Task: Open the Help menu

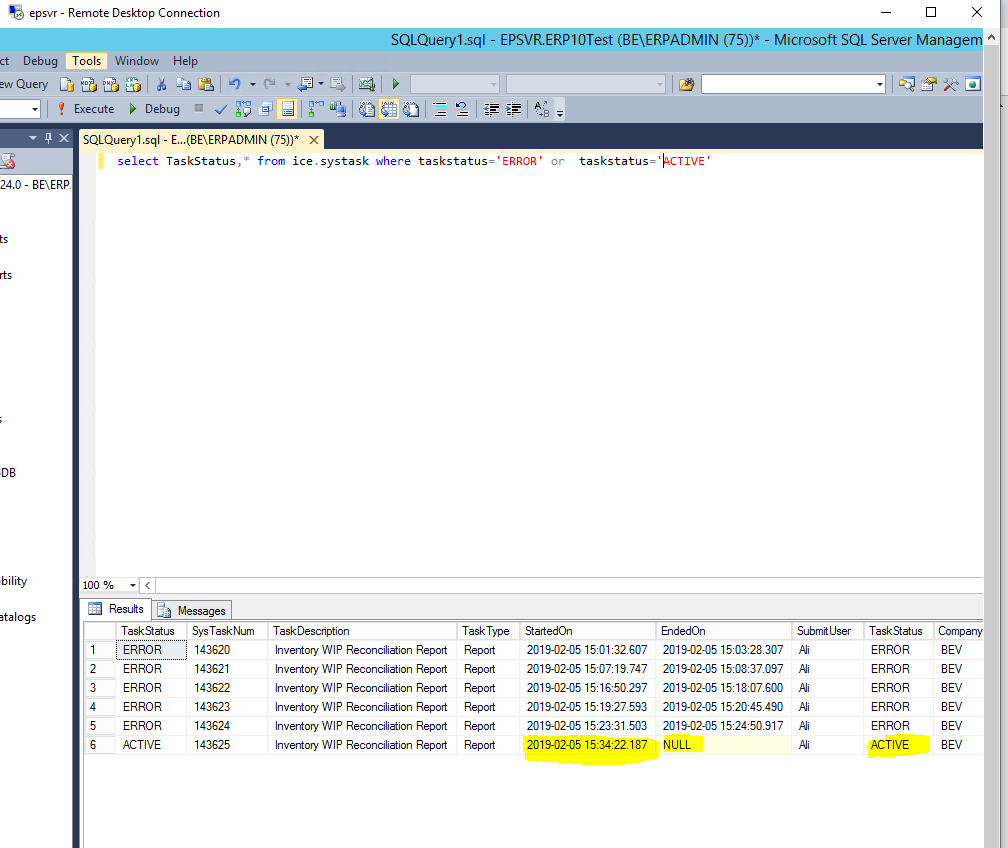Action: (x=185, y=60)
